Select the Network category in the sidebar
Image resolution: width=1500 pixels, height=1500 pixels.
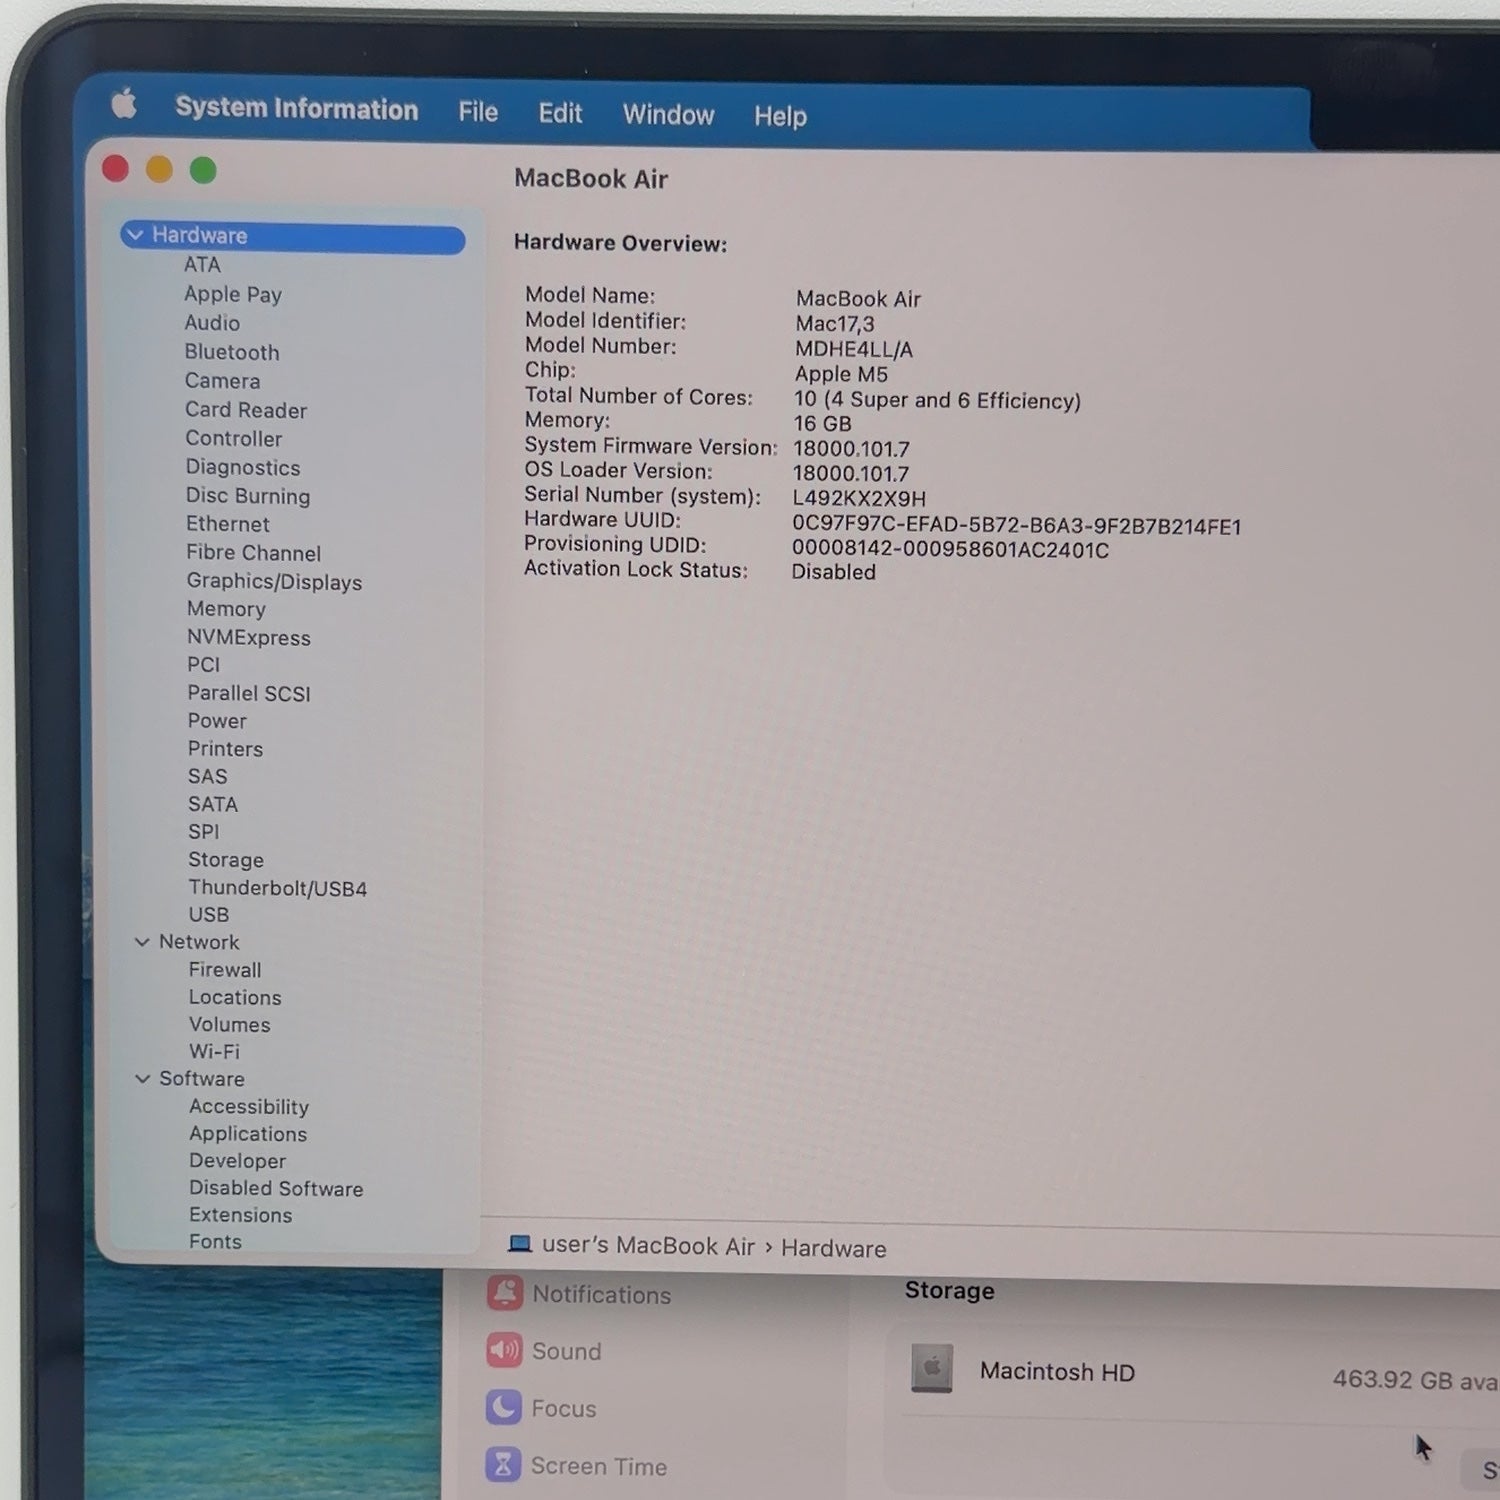tap(199, 942)
